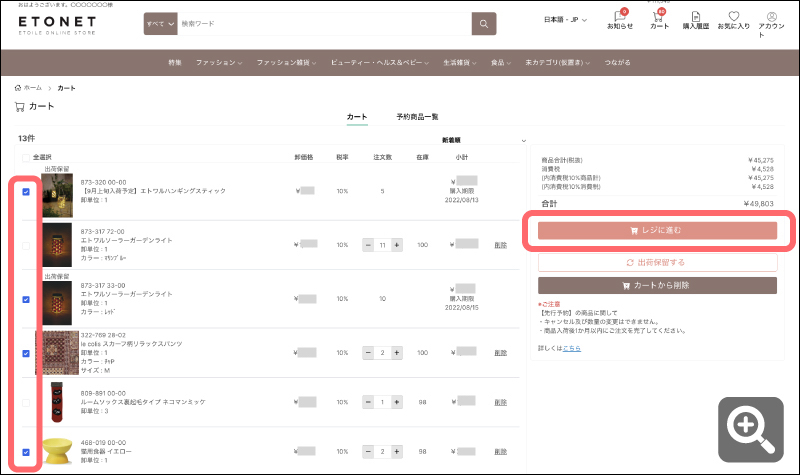This screenshot has width=800, height=475.
Task: Decrease quantity of スカーフ柄リラックスパンツ
Action: click(368, 353)
